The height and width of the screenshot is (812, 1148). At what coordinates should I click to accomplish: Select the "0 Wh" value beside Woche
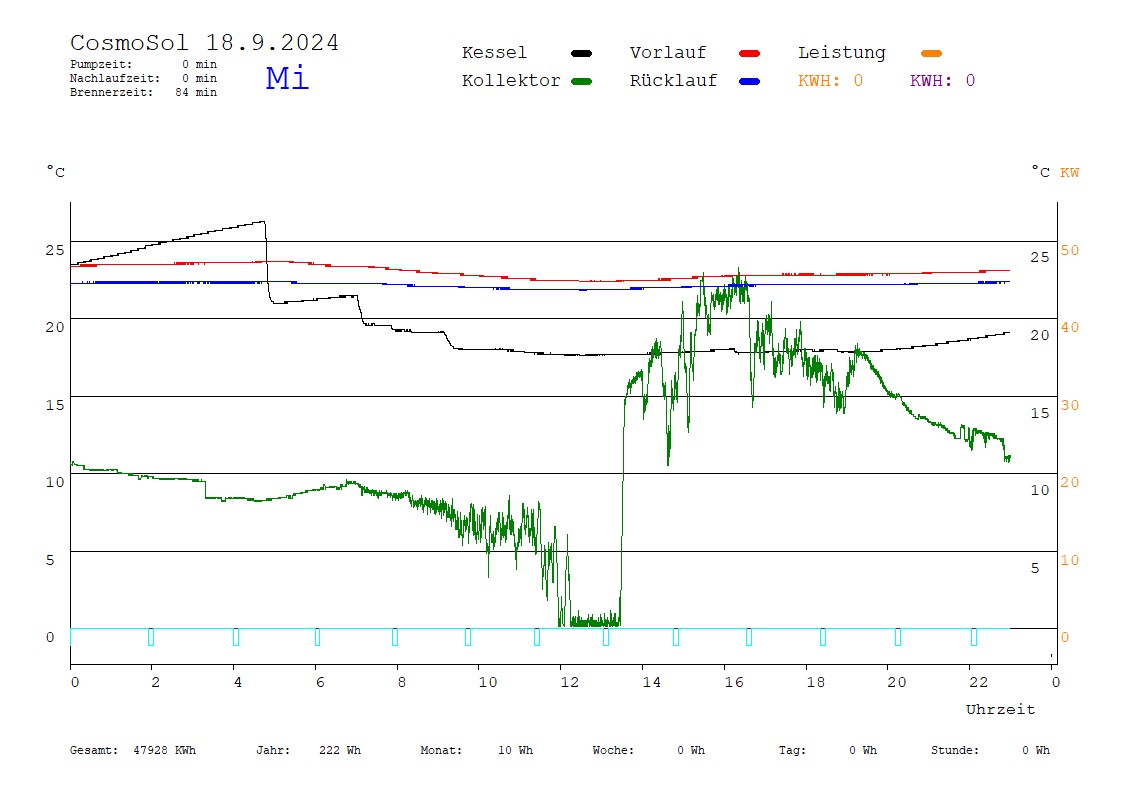691,750
